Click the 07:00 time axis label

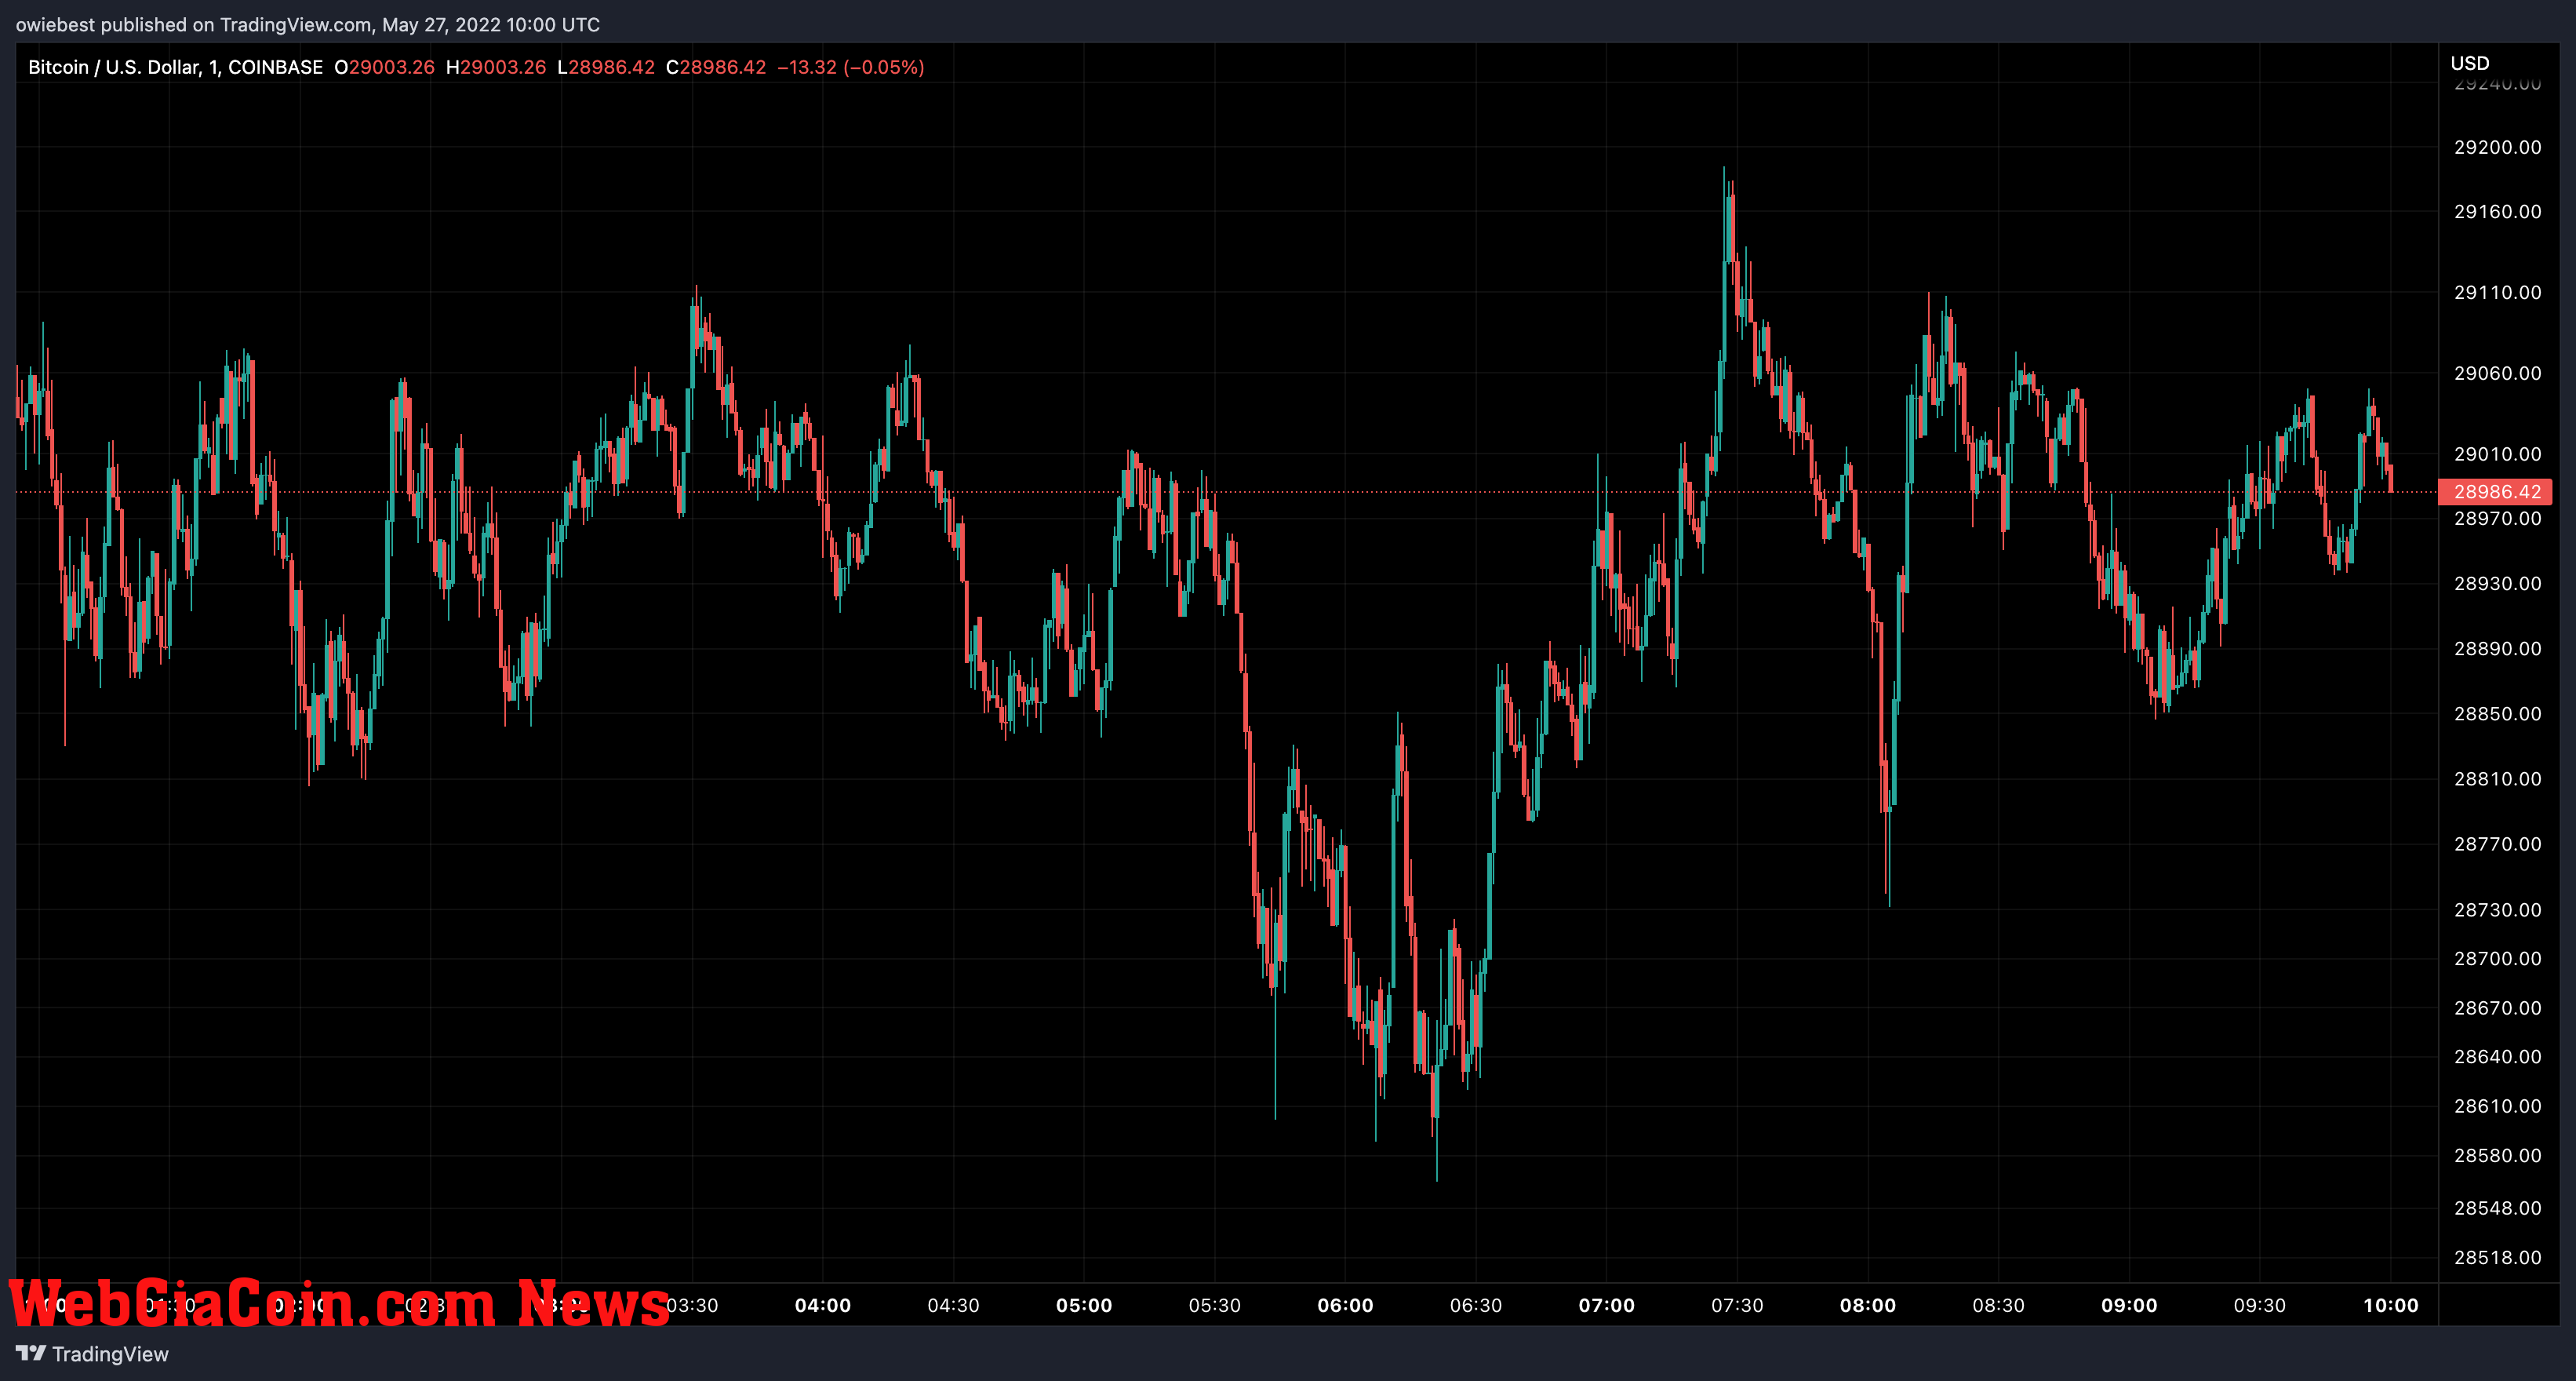tap(1607, 1305)
